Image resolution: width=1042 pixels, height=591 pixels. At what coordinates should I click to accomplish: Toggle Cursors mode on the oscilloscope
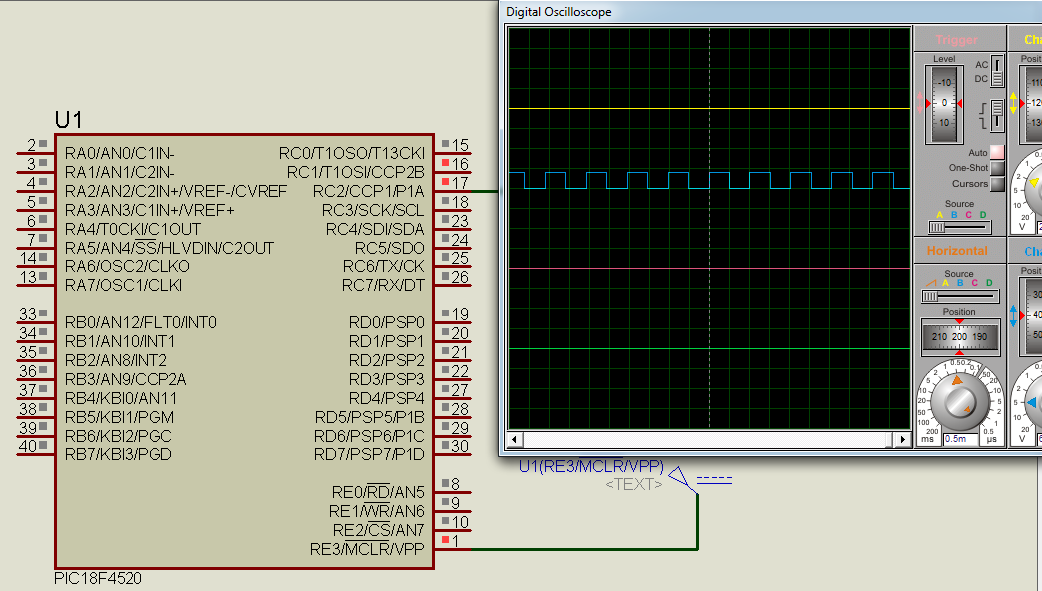click(995, 183)
